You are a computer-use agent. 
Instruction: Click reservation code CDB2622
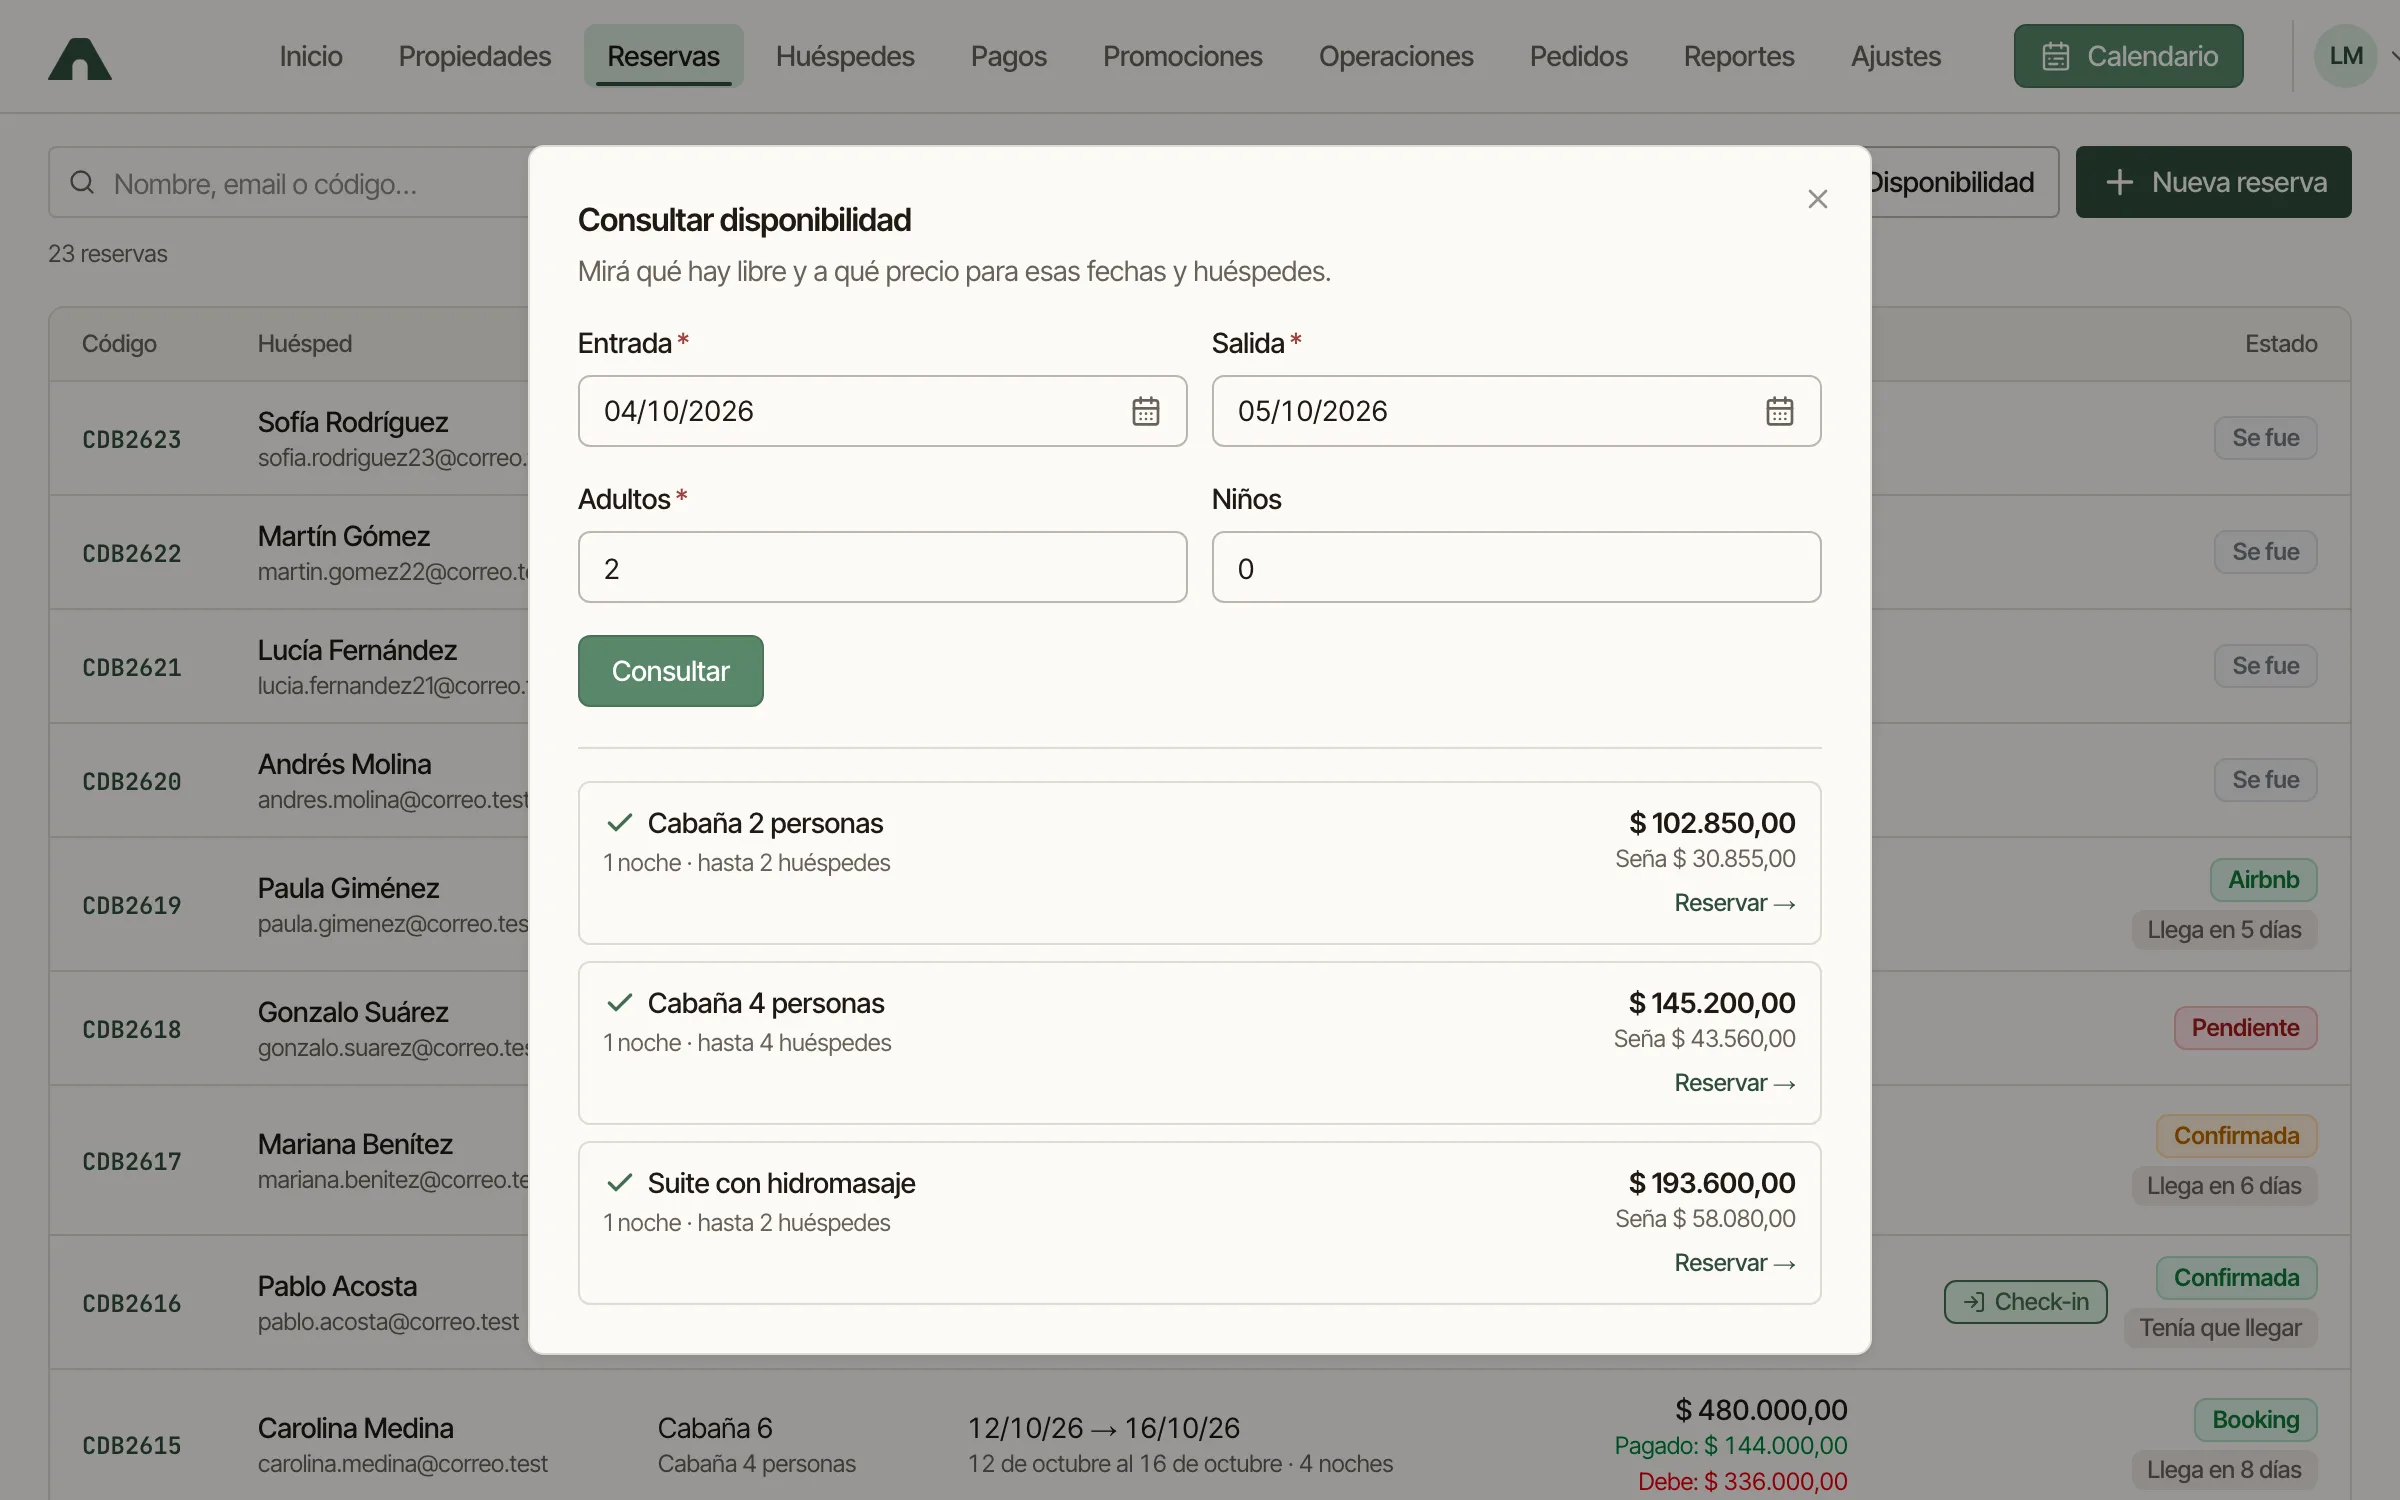tap(132, 553)
